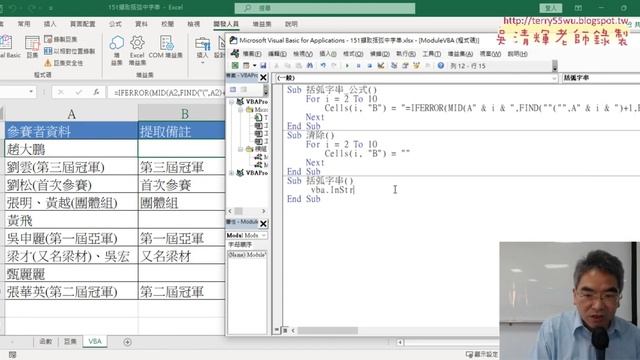
Task: Collapse the modules folder node in project tree
Action: click(241, 149)
